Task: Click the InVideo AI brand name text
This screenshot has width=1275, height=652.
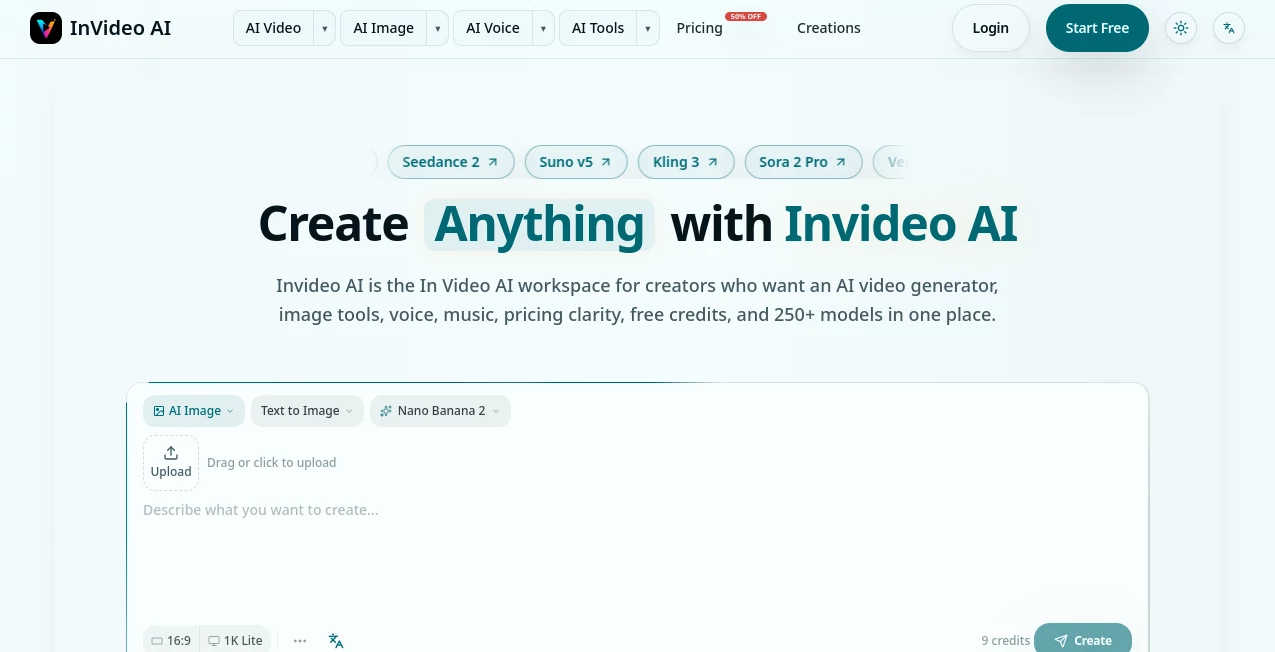Action: [x=120, y=28]
